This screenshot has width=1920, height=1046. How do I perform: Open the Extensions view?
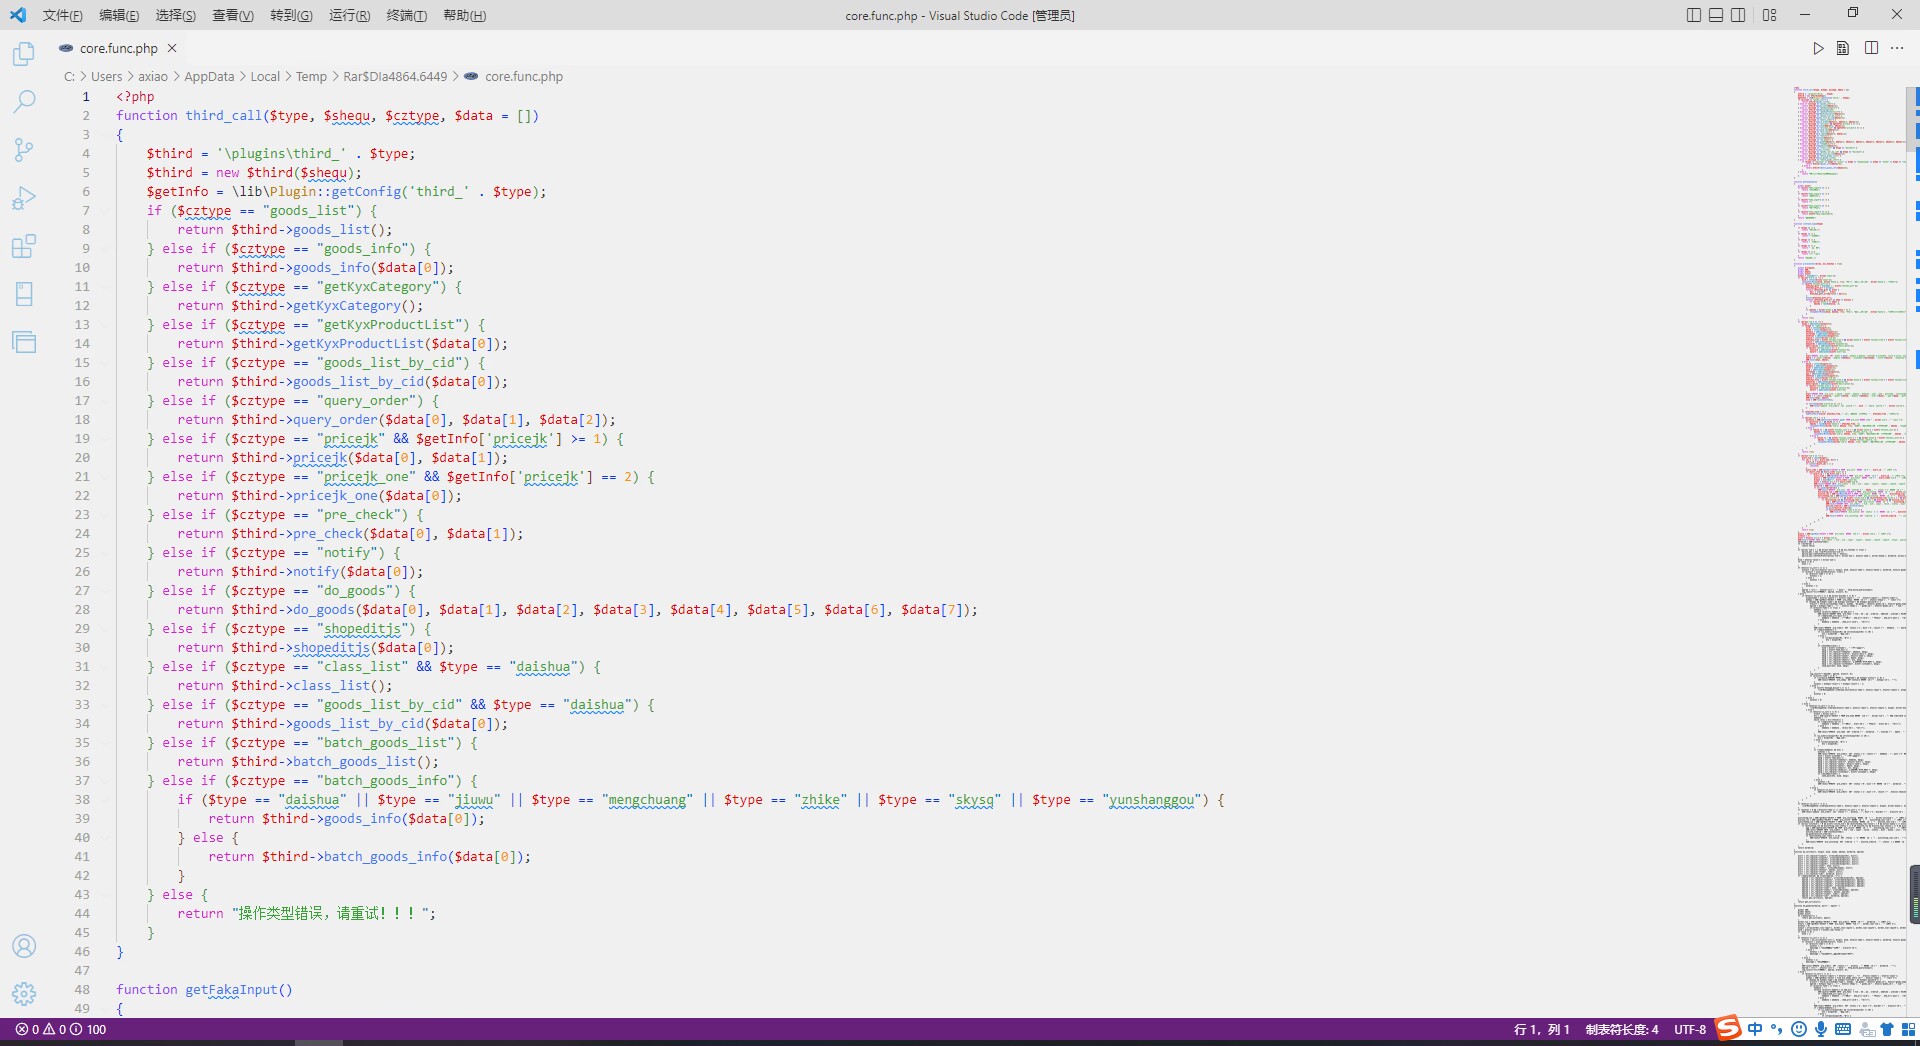(x=24, y=246)
